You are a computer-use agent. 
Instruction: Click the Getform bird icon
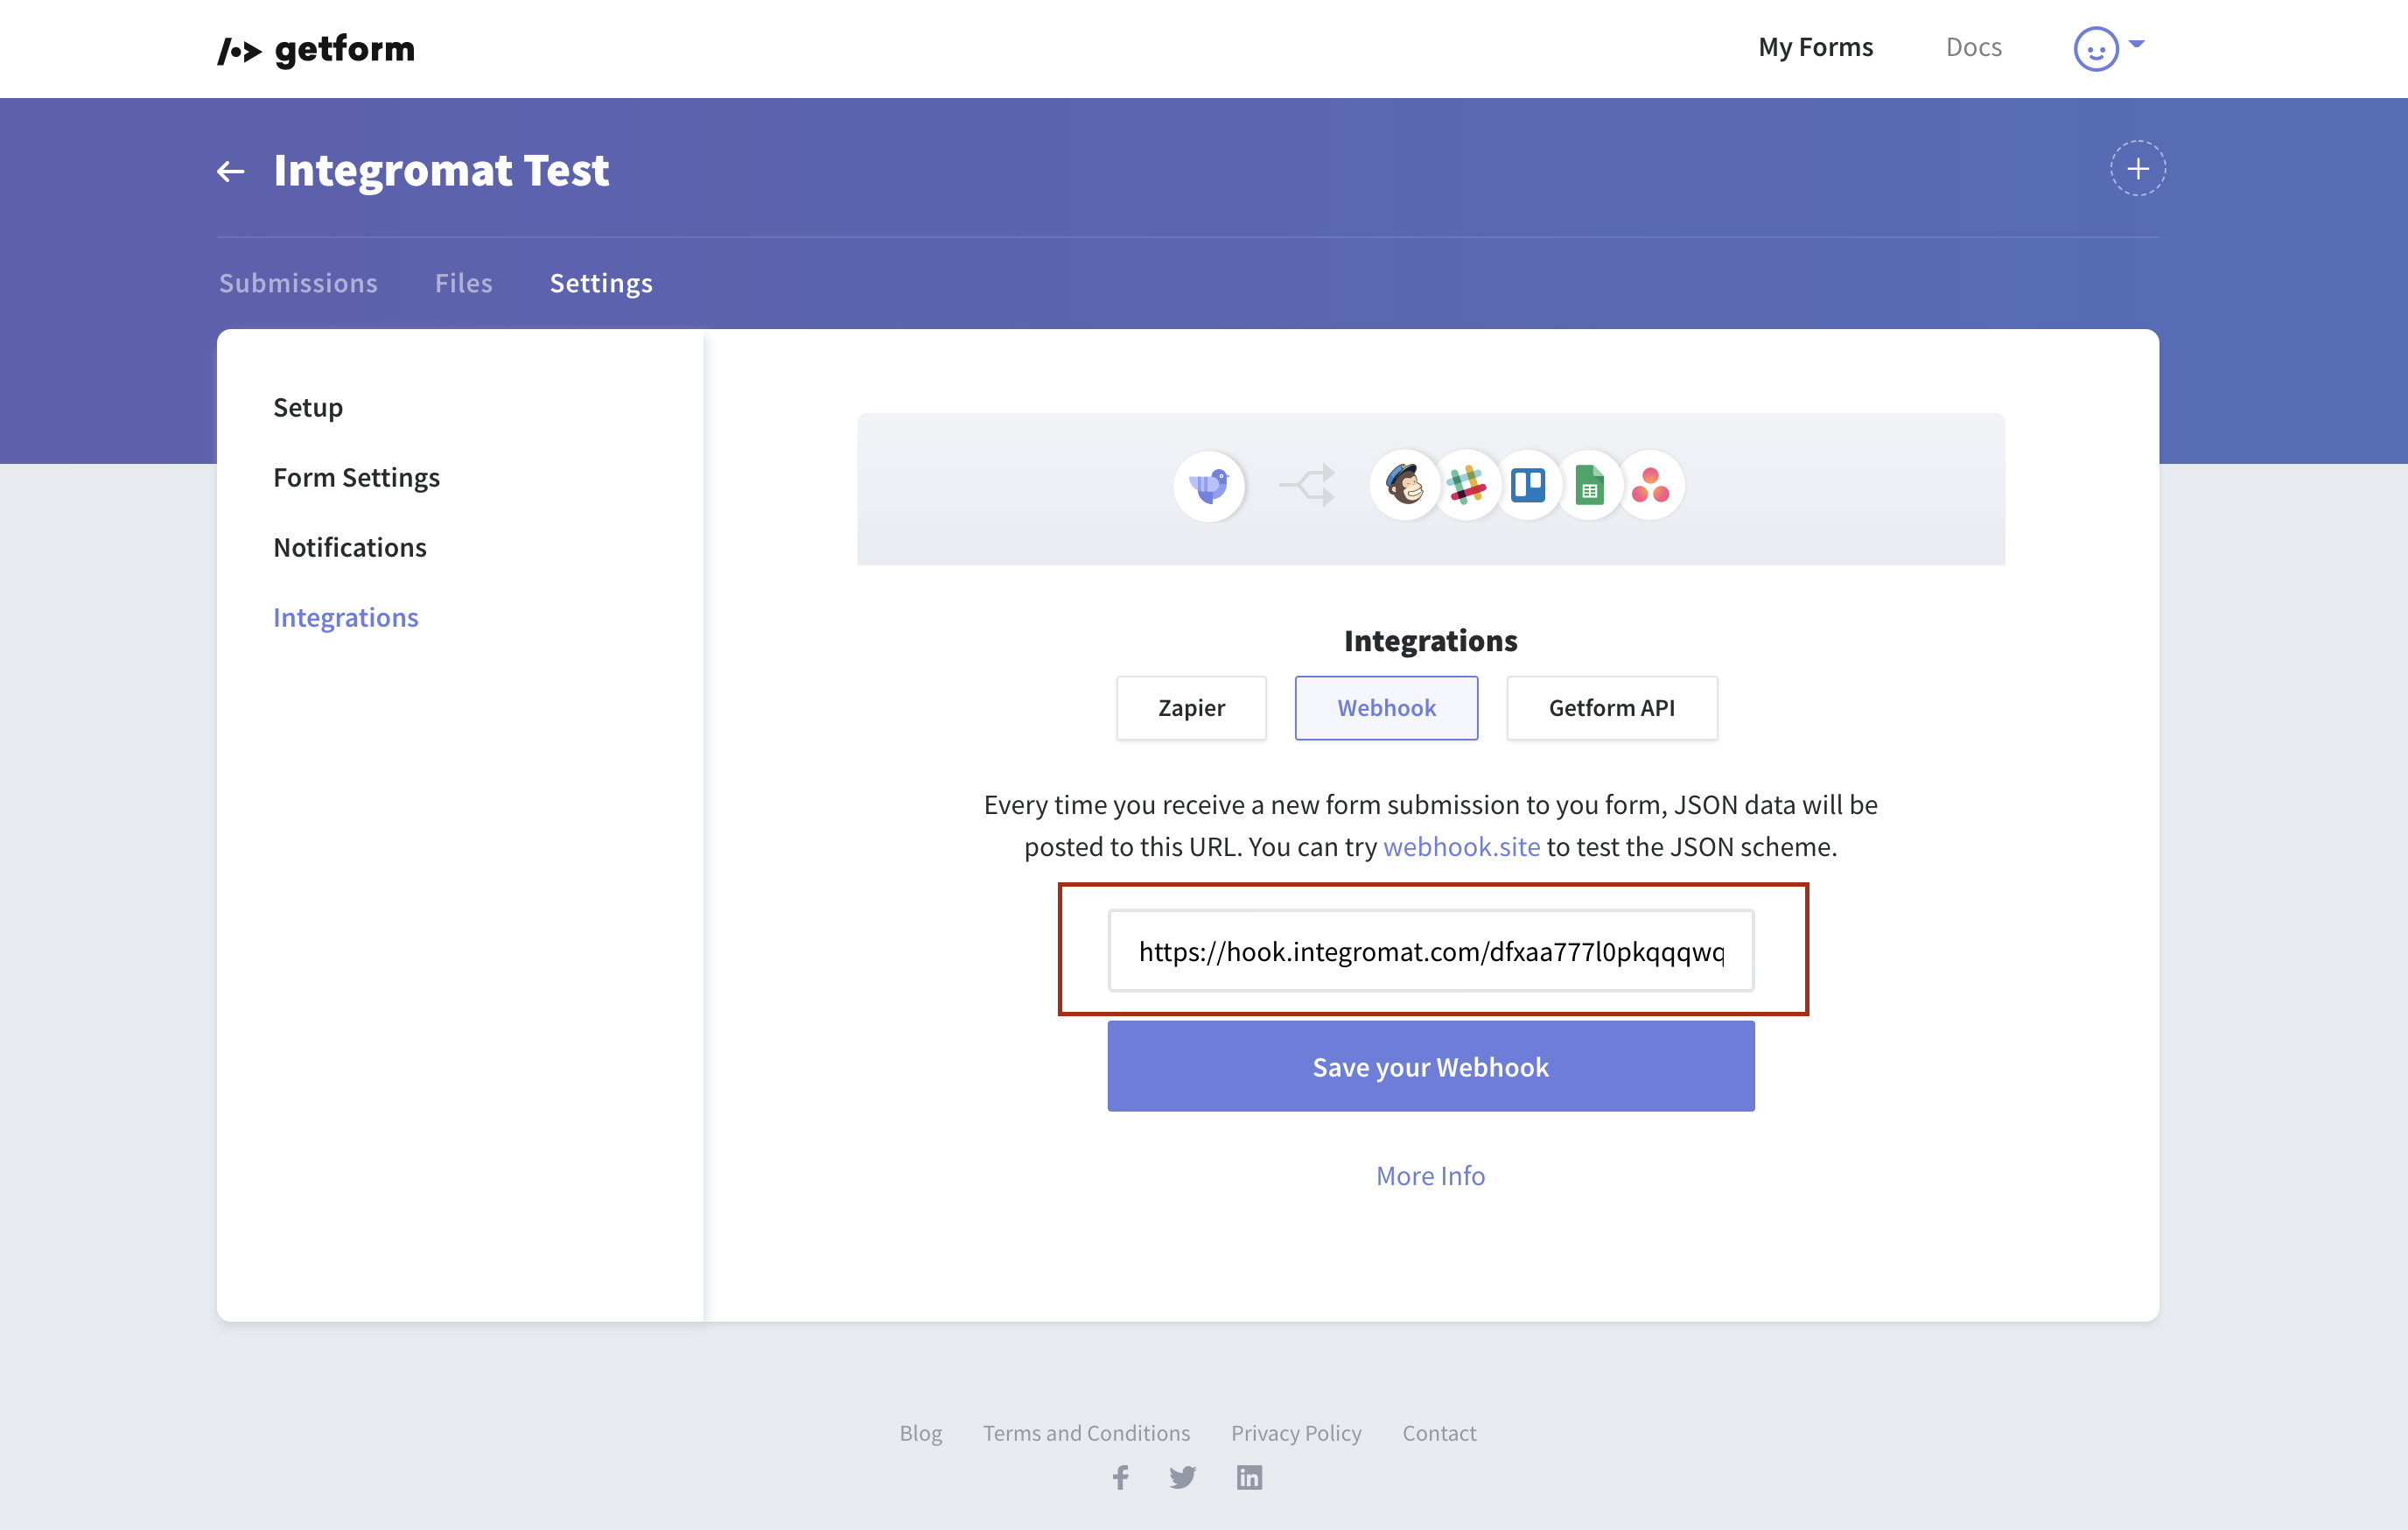pos(1209,486)
